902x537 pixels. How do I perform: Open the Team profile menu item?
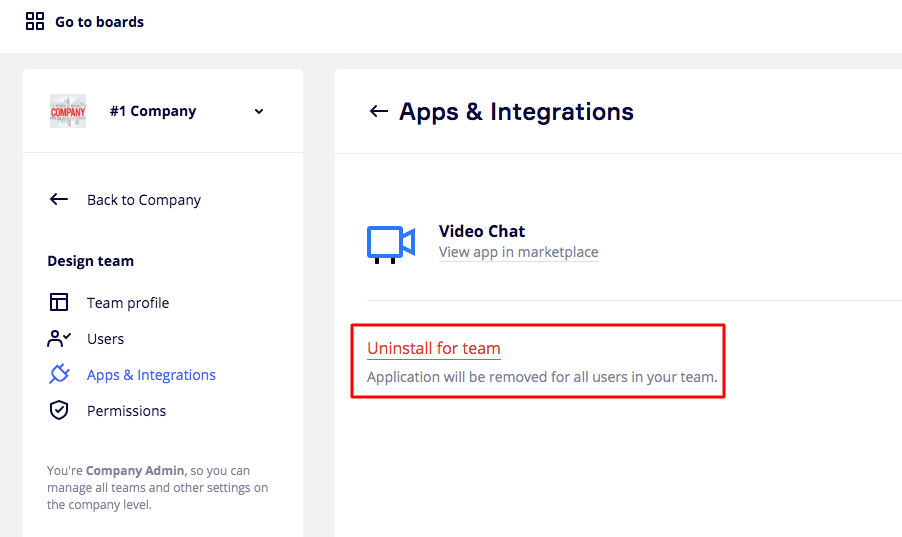[x=128, y=303]
